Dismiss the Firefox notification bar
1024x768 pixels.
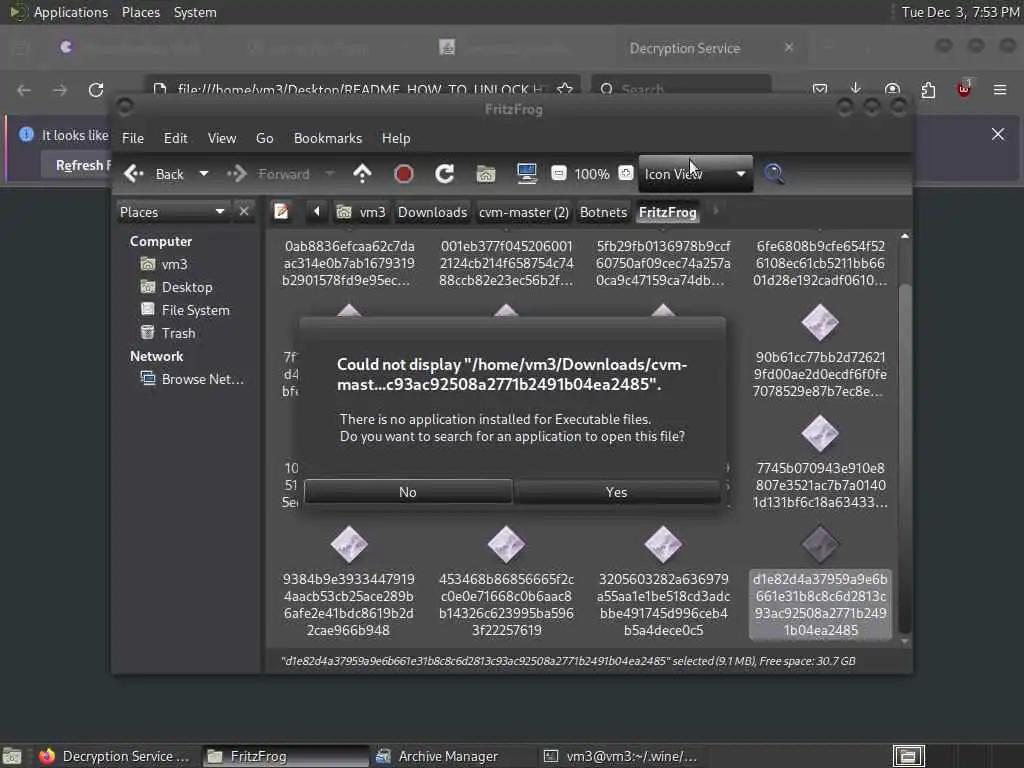tap(998, 135)
